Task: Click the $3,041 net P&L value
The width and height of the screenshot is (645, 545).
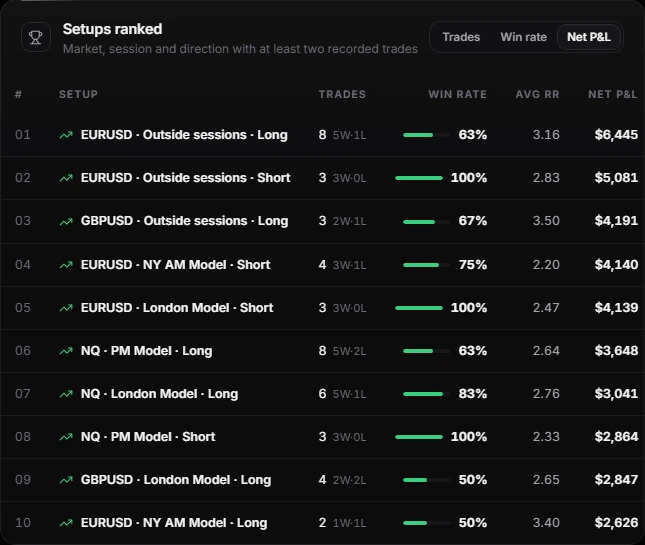Action: (616, 394)
